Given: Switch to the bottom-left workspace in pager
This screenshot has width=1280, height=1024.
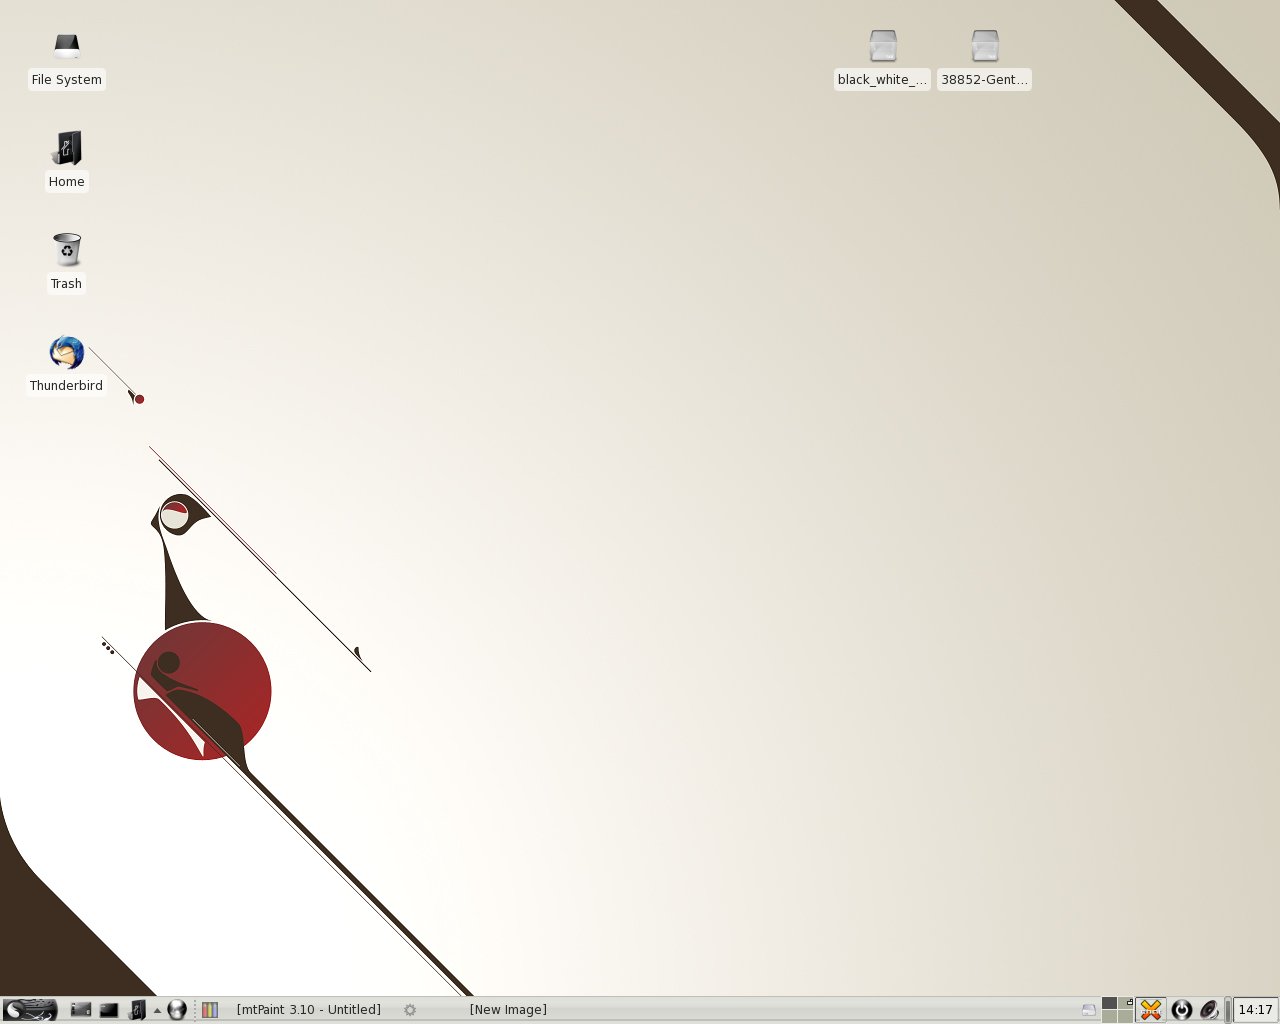Looking at the screenshot, I should [1109, 1016].
